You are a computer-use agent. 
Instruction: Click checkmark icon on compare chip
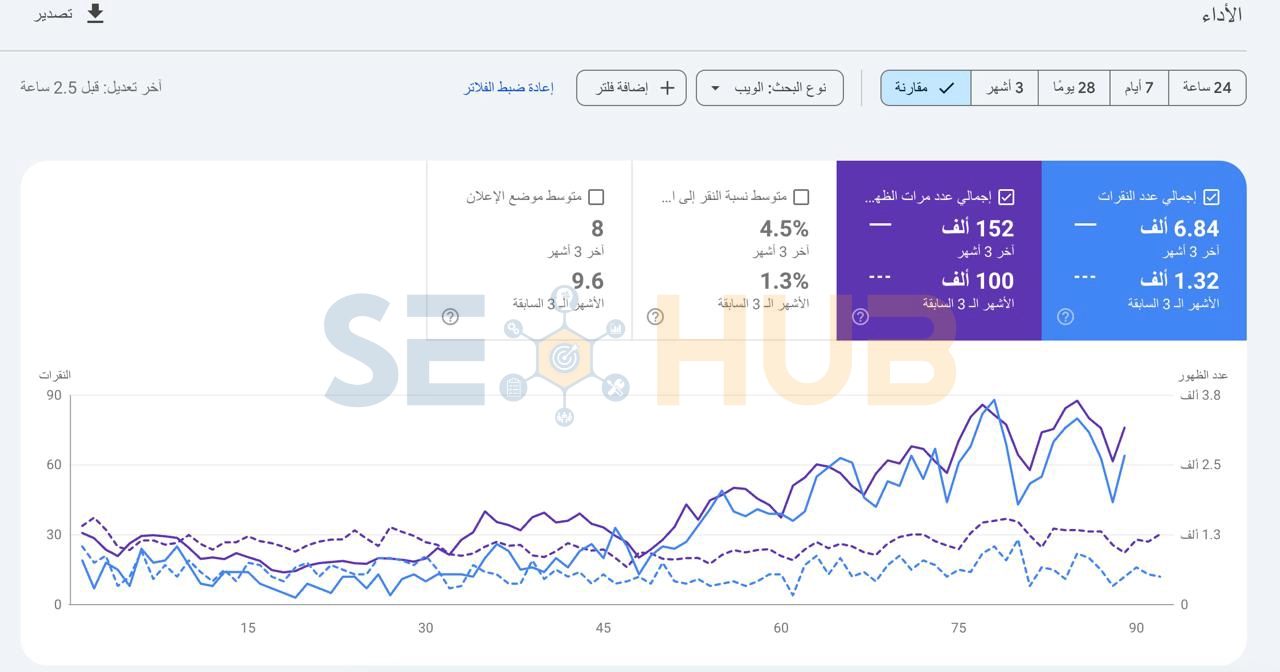tap(946, 88)
